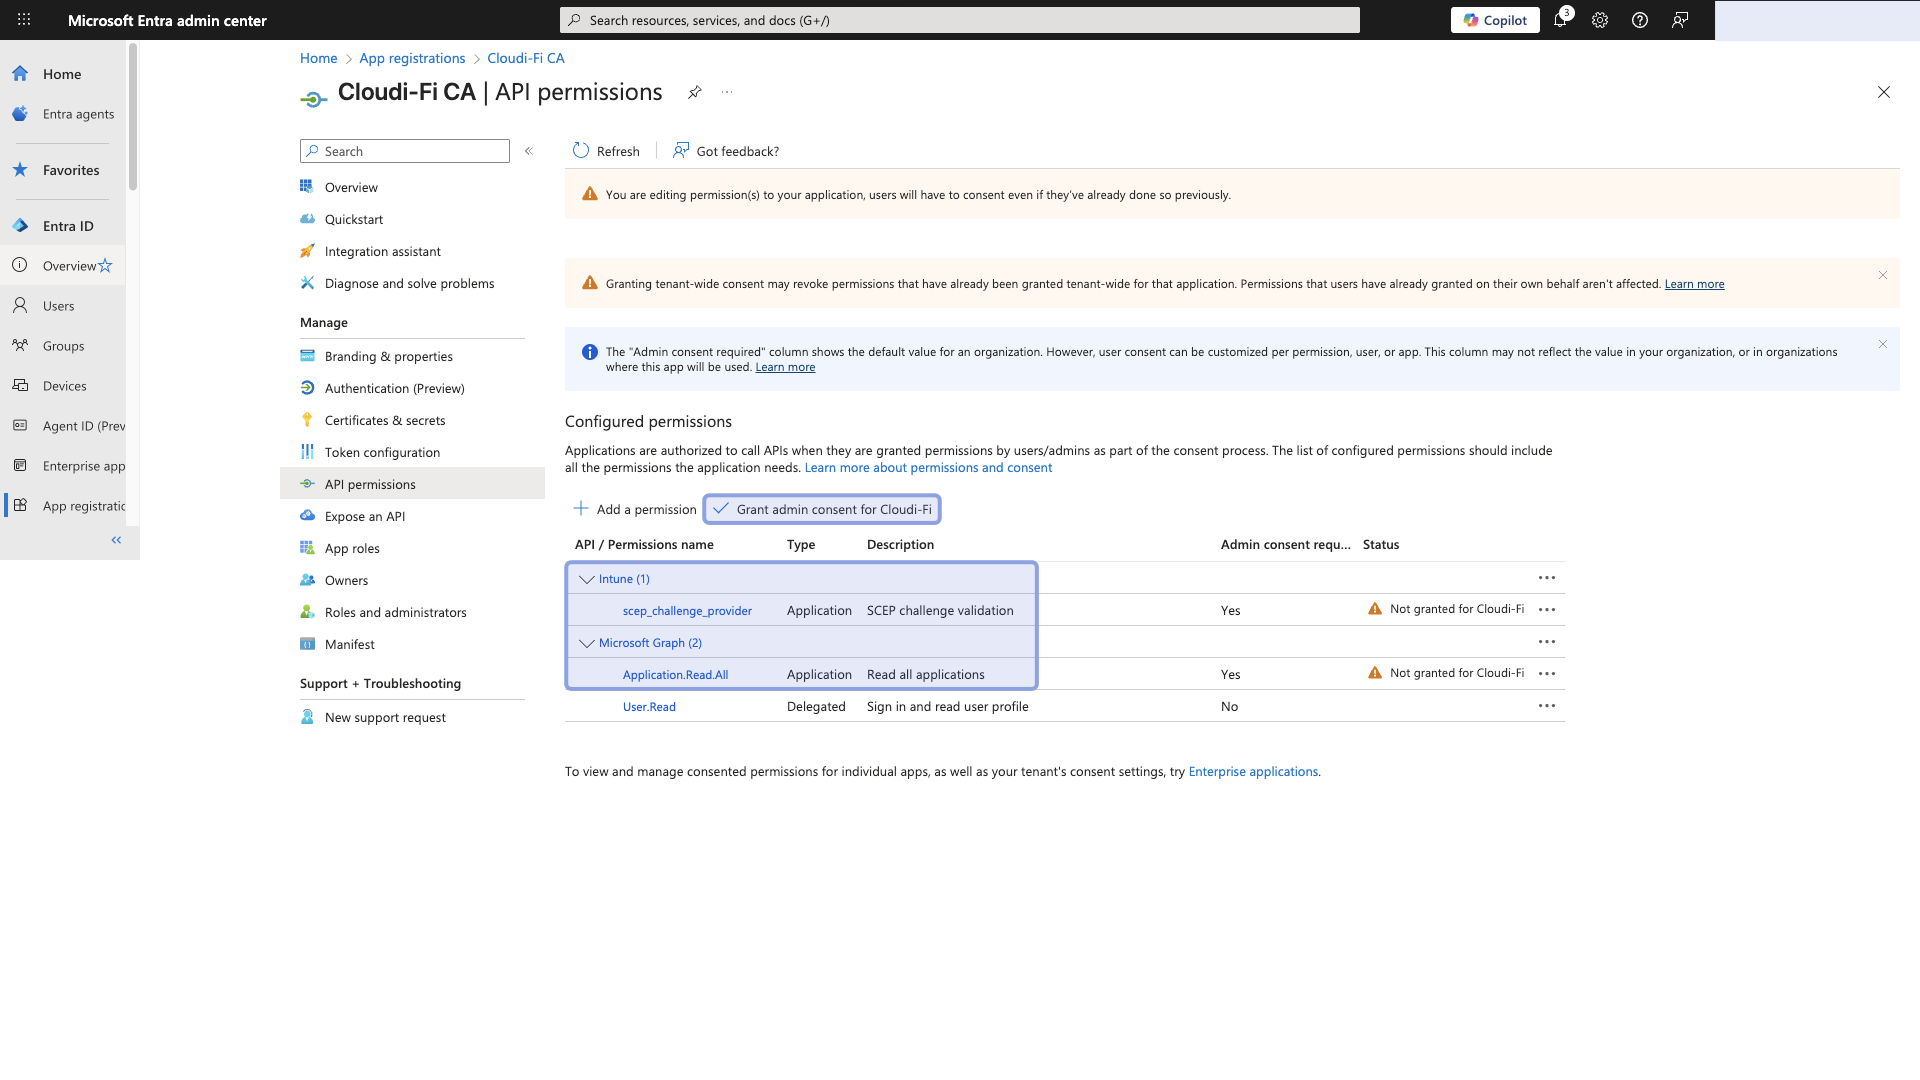This screenshot has width=1920, height=1080.
Task: Open the settings gear in the top bar
Action: pyautogui.click(x=1600, y=20)
